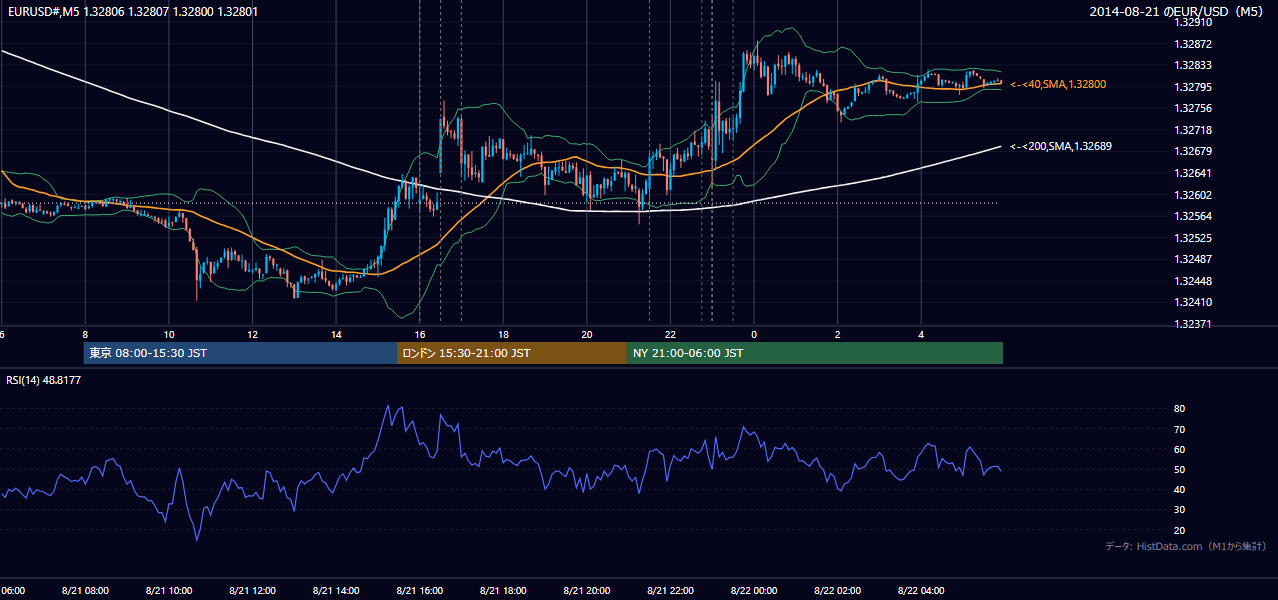This screenshot has width=1278, height=600.
Task: Click the 40,SMA,1.32800 orange label
Action: tap(1058, 85)
